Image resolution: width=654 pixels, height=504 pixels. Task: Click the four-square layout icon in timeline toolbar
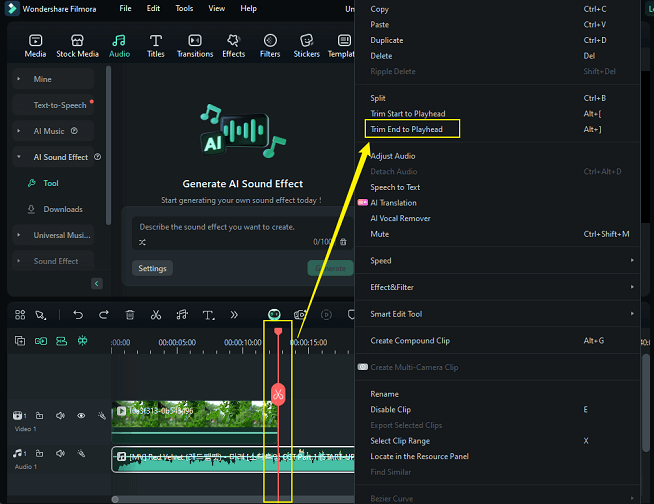[20, 315]
